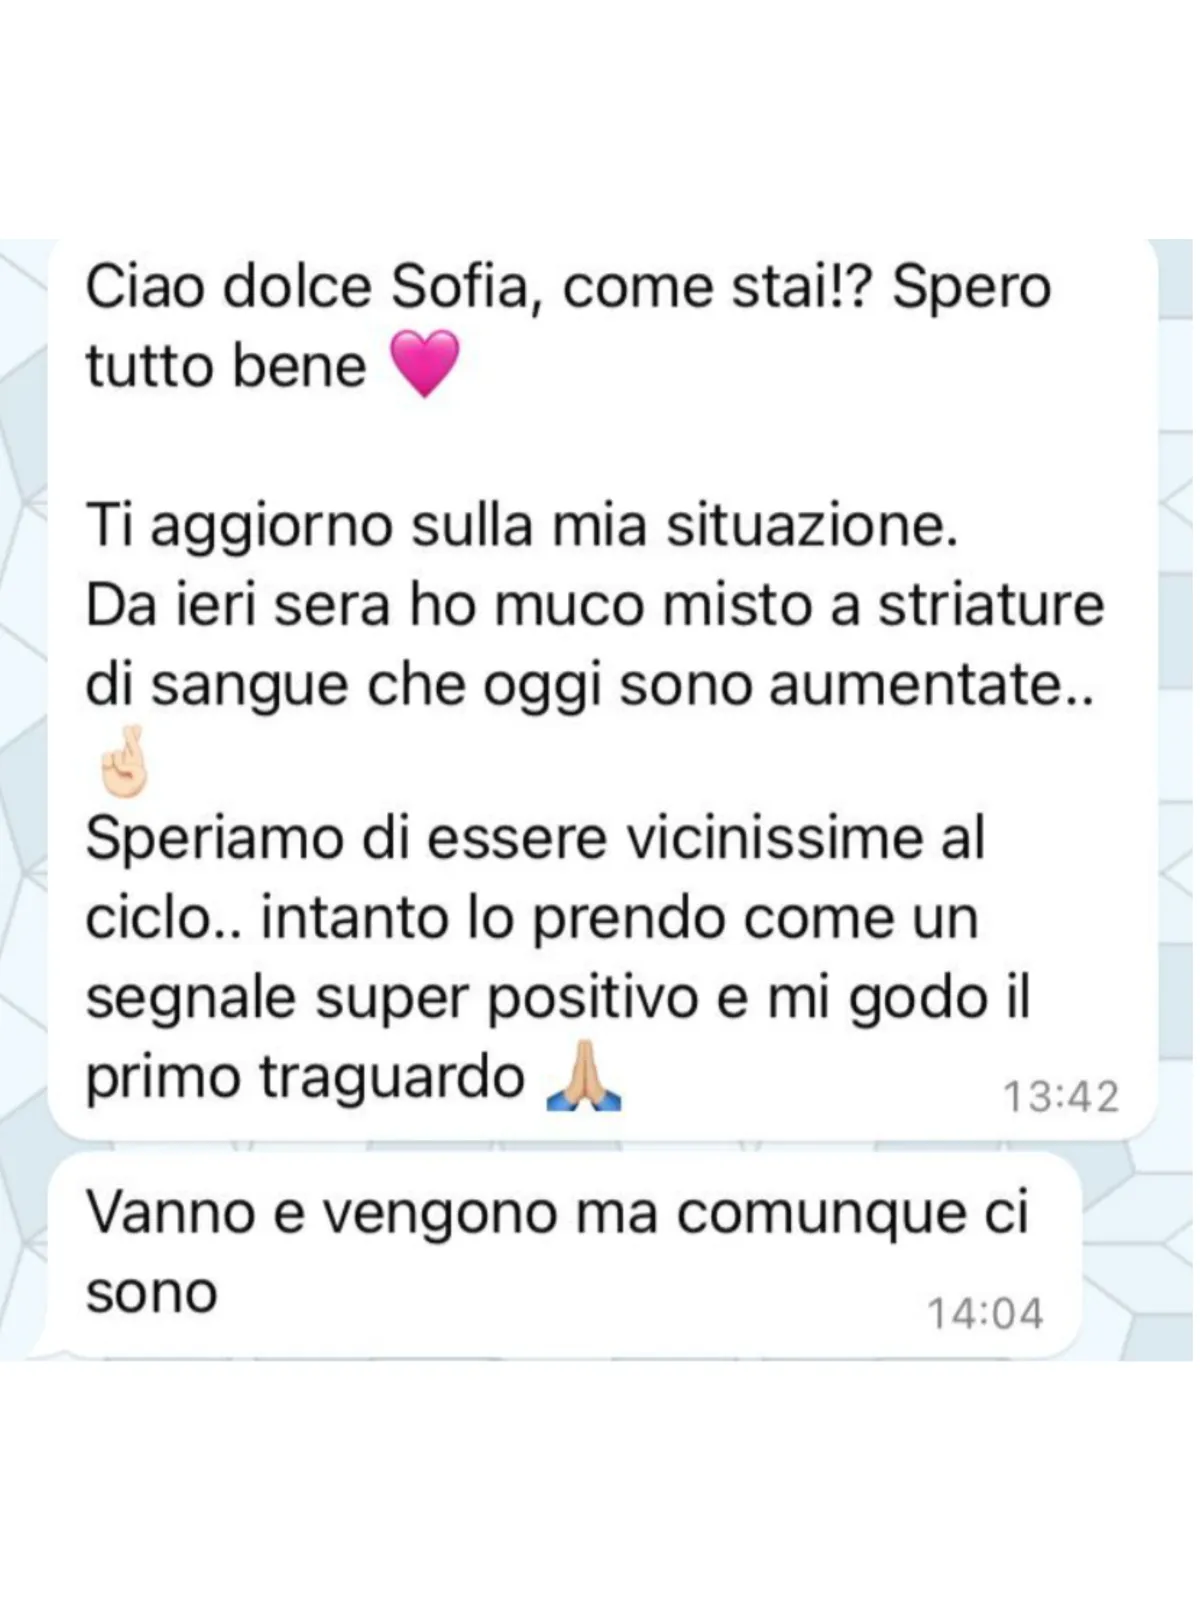
Task: Select the 'Vanno e vengono' message bubble
Action: 565,1257
